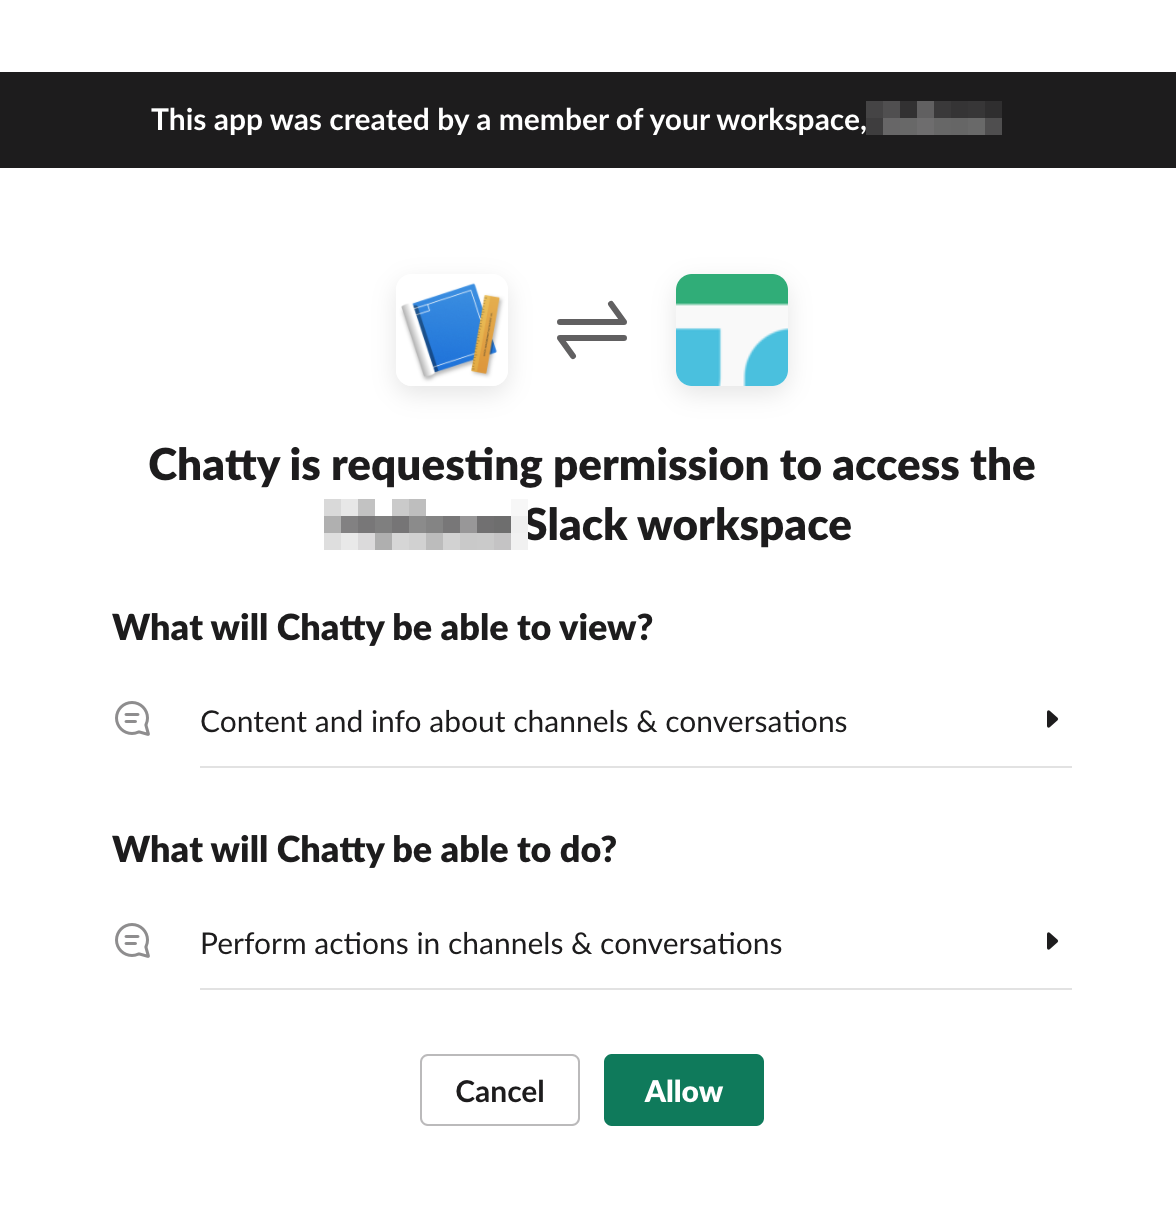
Task: Click the blurred workspace member name in banner
Action: coord(934,118)
